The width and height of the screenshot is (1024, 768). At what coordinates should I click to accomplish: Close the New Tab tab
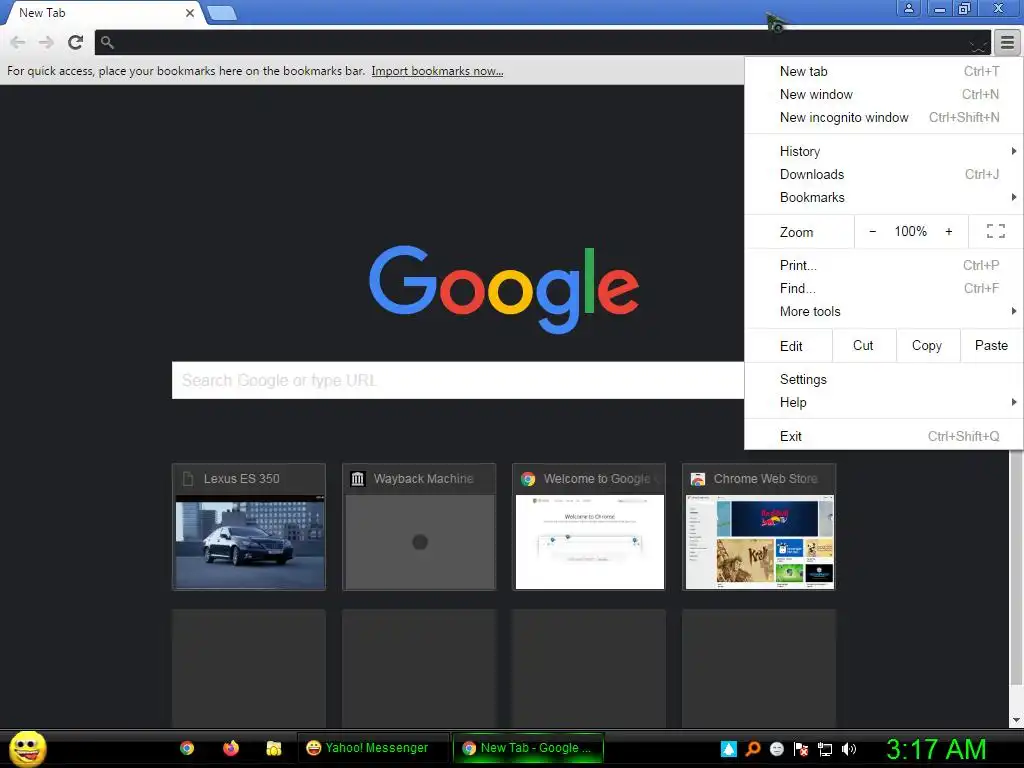[x=189, y=12]
